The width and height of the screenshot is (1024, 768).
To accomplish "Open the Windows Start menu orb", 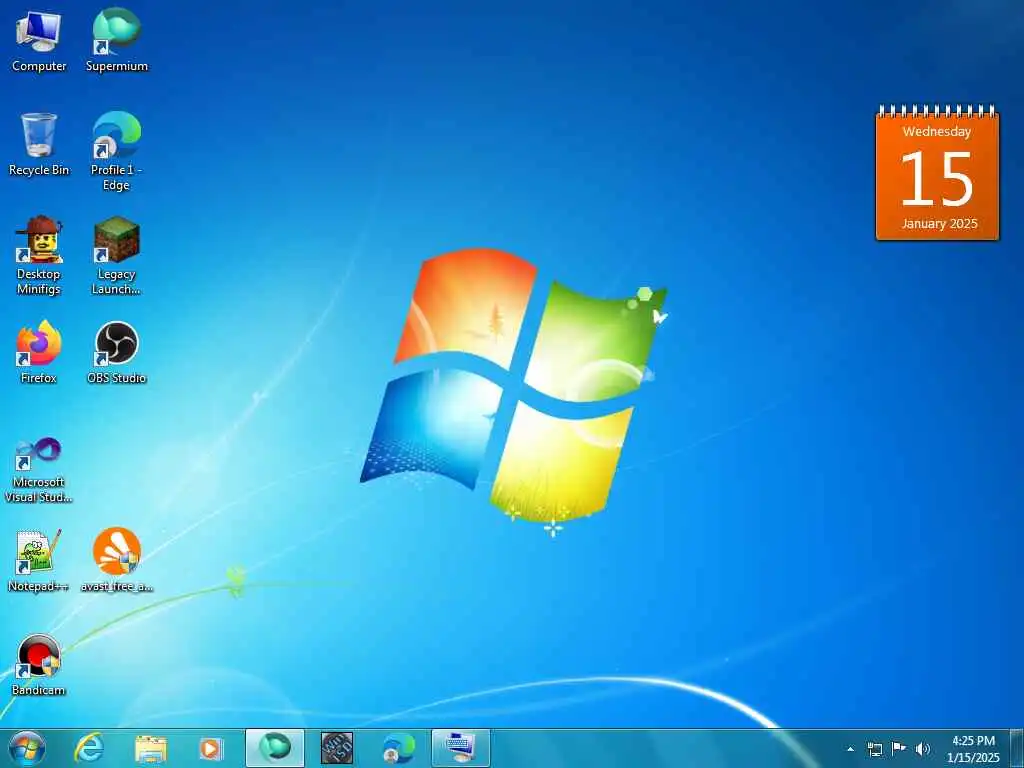I will (x=27, y=749).
